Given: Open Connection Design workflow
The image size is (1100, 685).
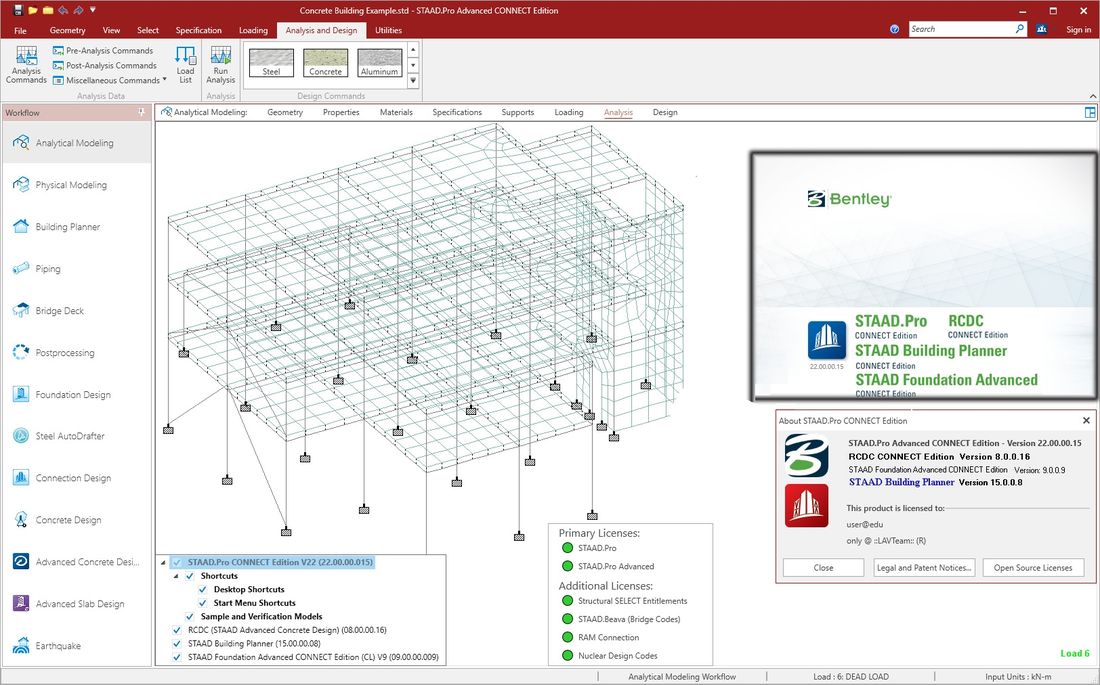Looking at the screenshot, I should 76,478.
